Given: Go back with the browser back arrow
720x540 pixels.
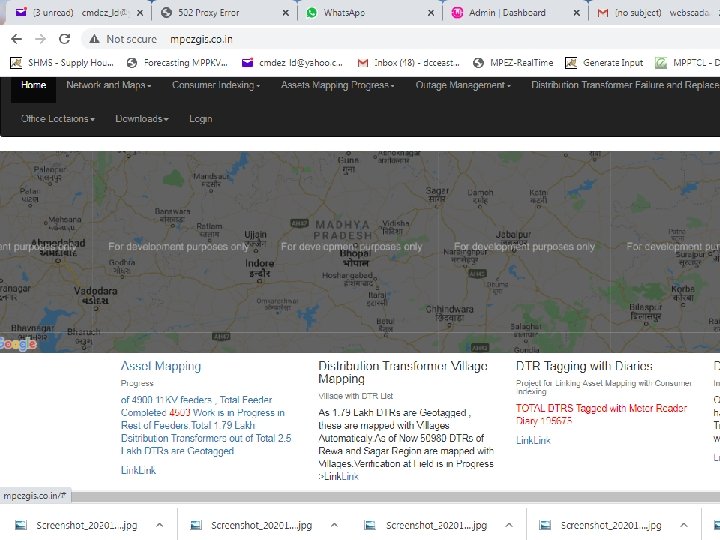Looking at the screenshot, I should pyautogui.click(x=17, y=39).
